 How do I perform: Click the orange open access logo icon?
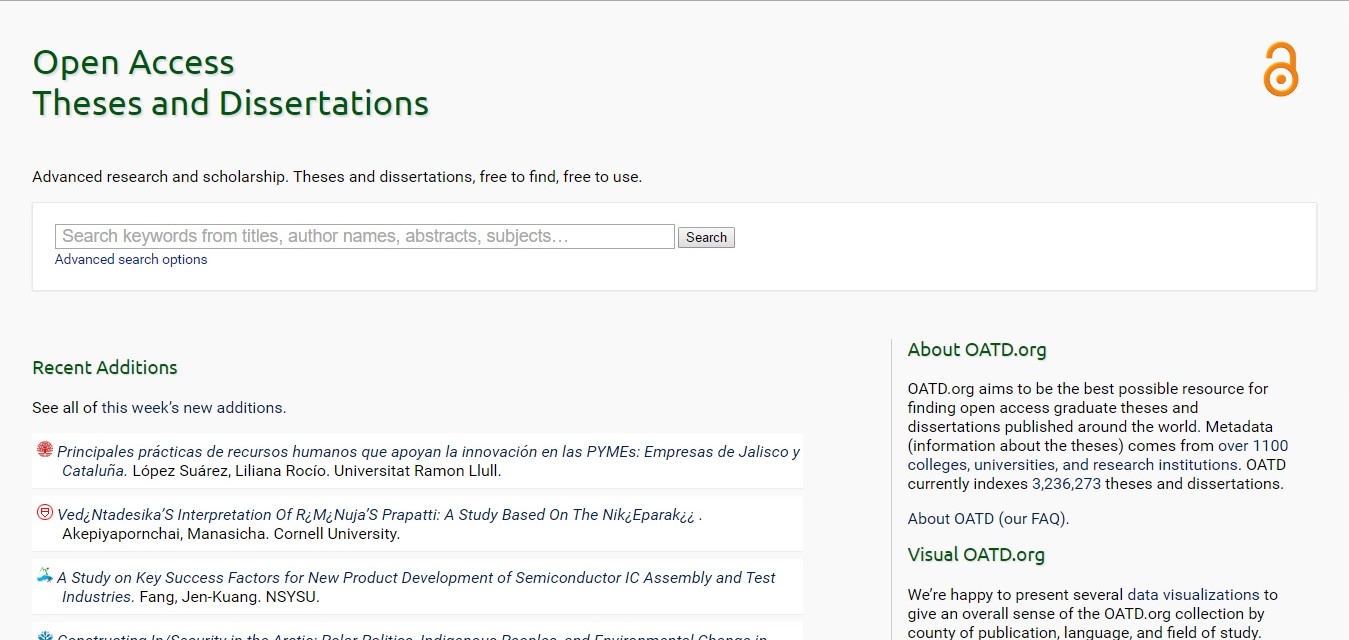(1280, 69)
